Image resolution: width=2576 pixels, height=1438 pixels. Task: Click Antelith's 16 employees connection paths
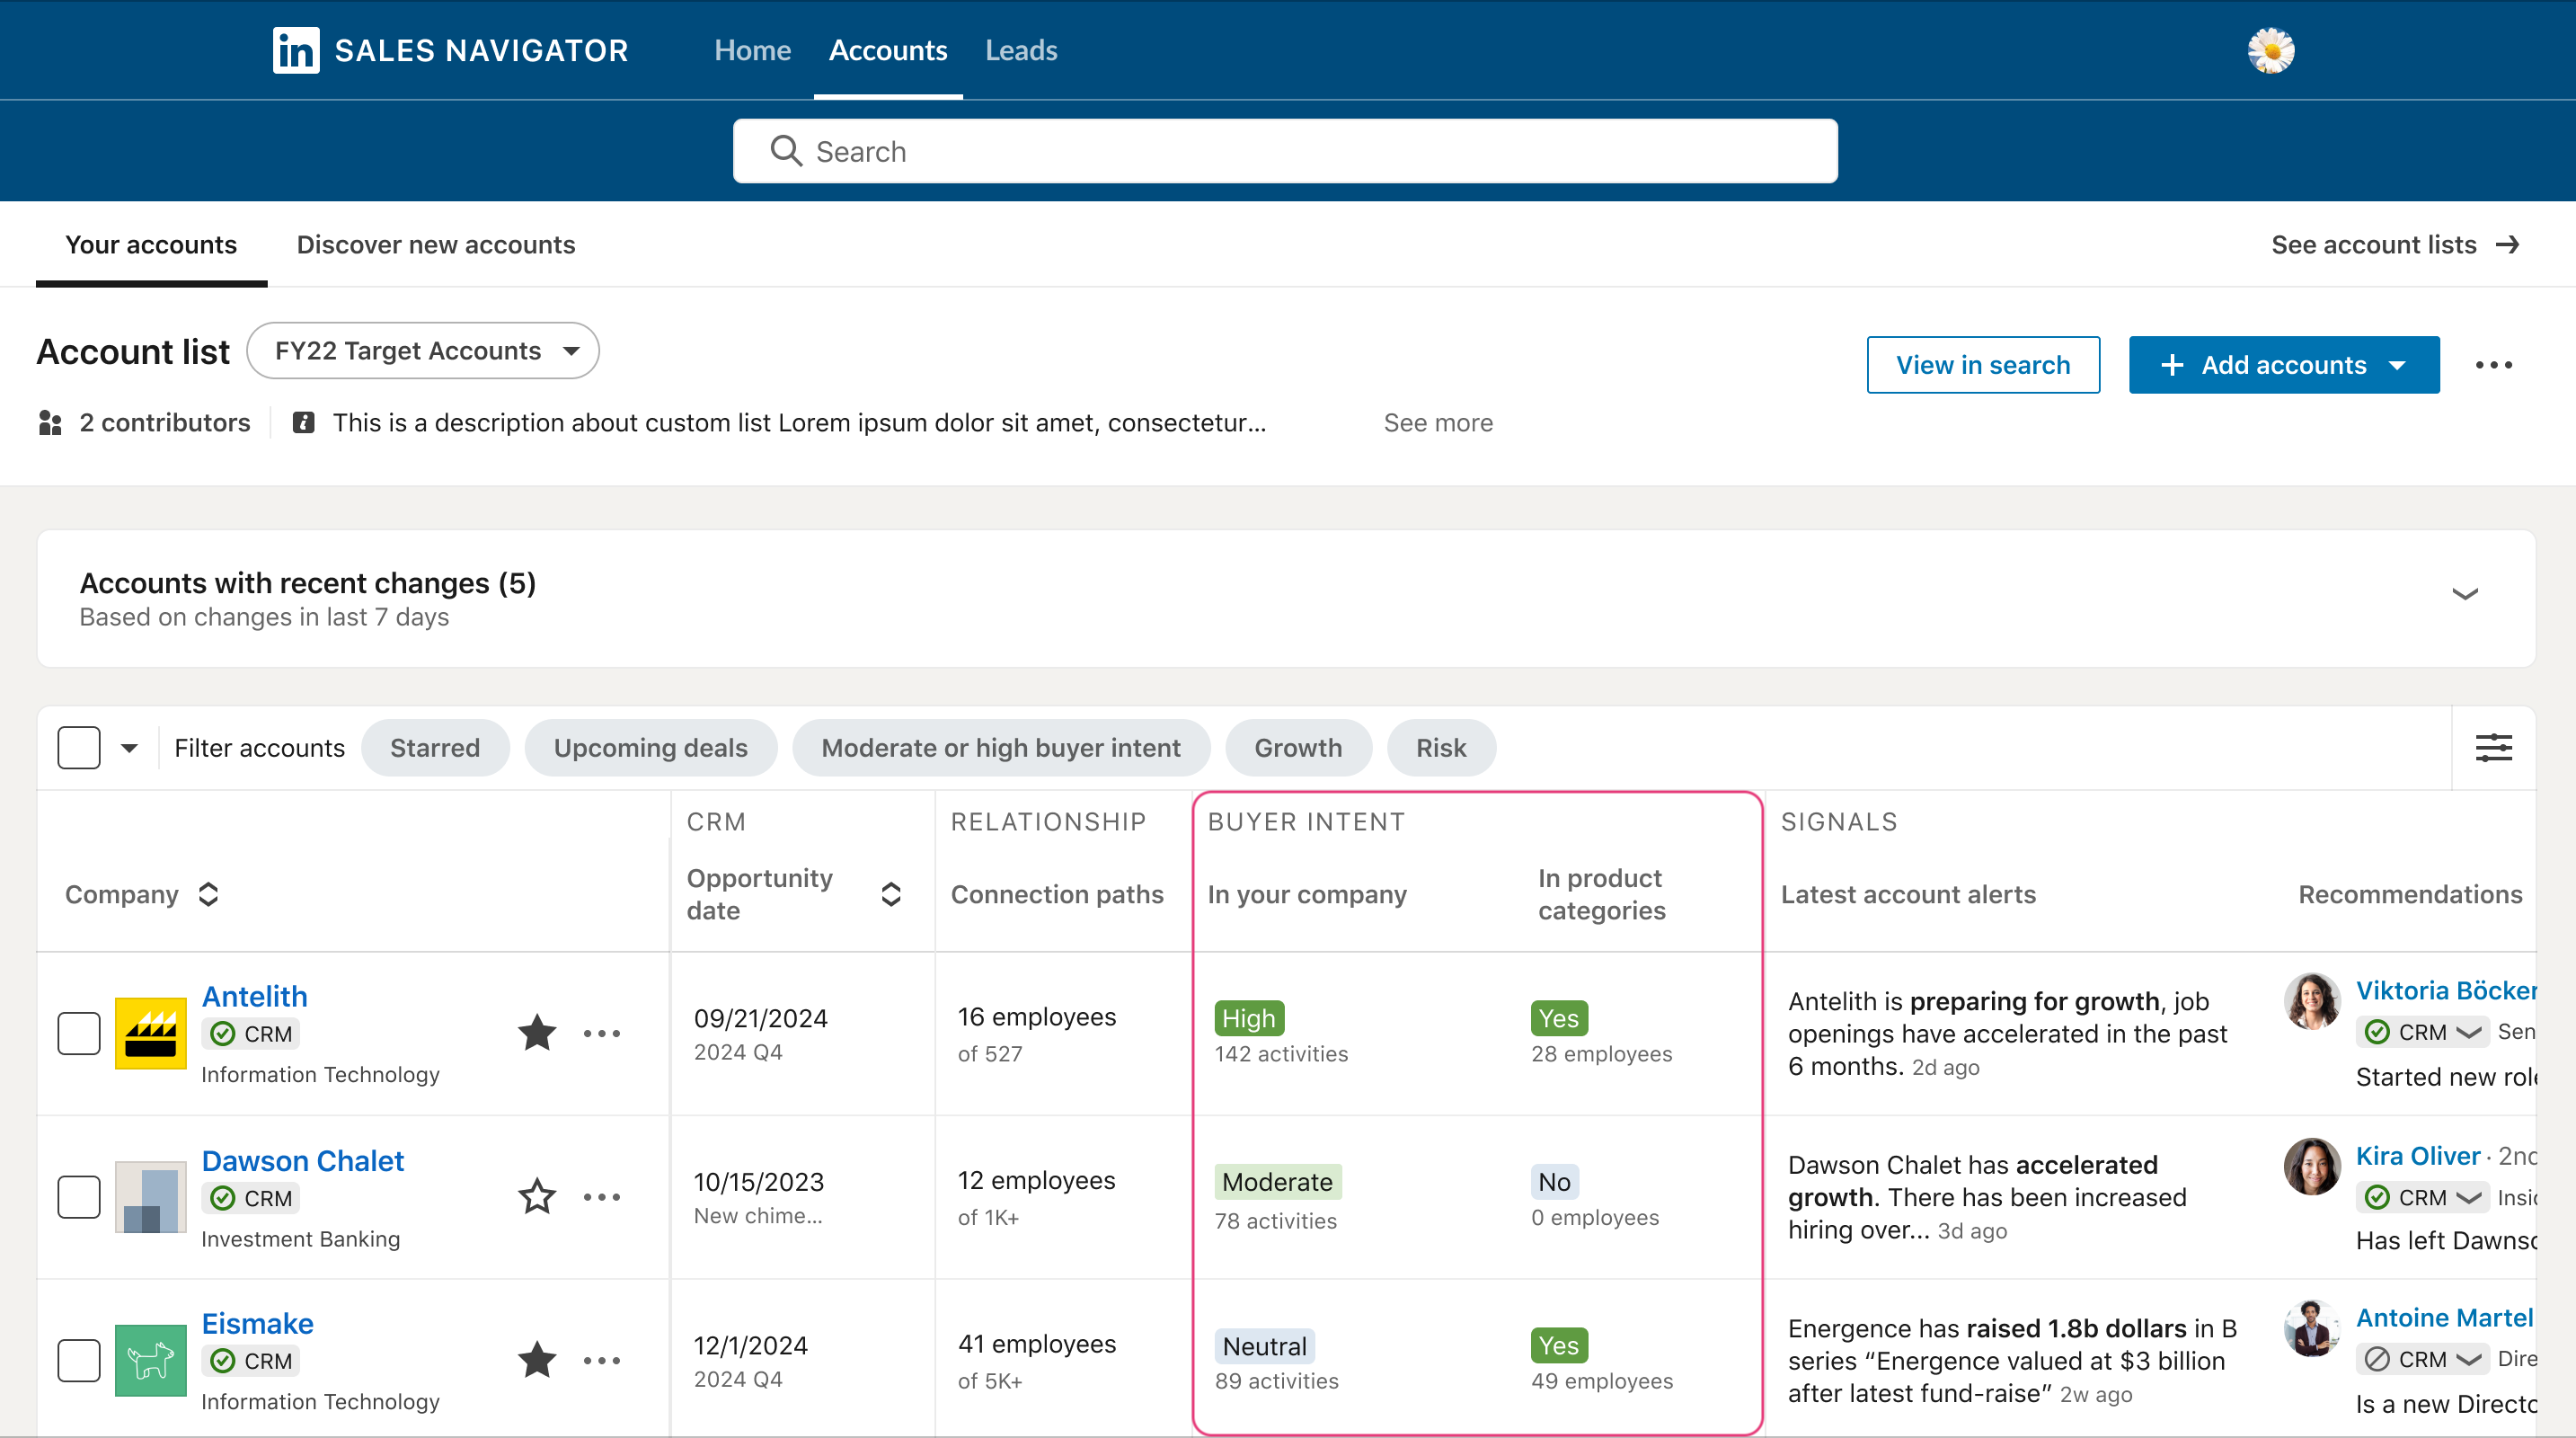pos(1037,1017)
